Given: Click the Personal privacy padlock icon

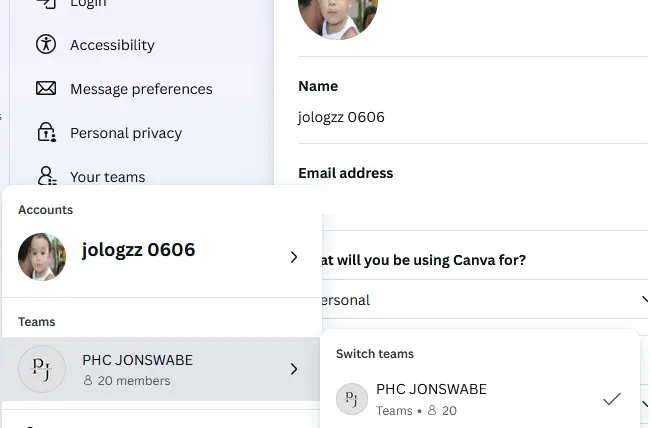Looking at the screenshot, I should point(46,132).
